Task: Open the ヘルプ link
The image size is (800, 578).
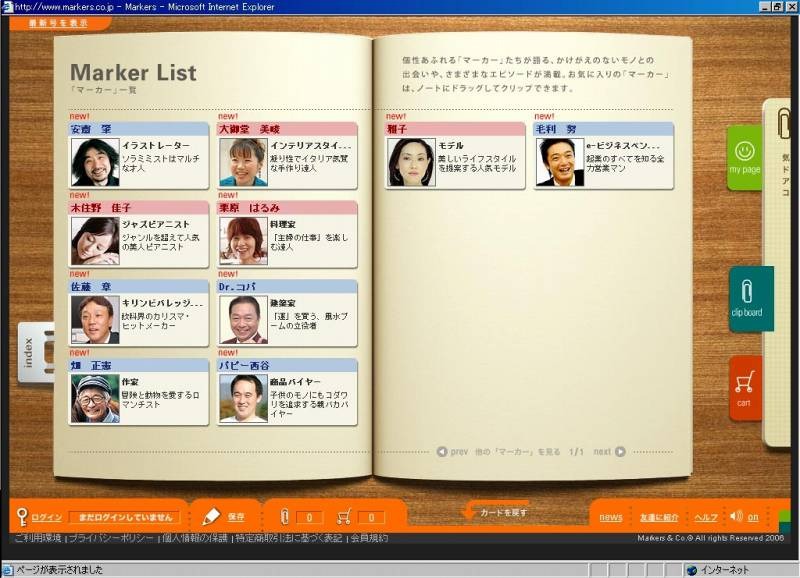Action: pyautogui.click(x=706, y=517)
